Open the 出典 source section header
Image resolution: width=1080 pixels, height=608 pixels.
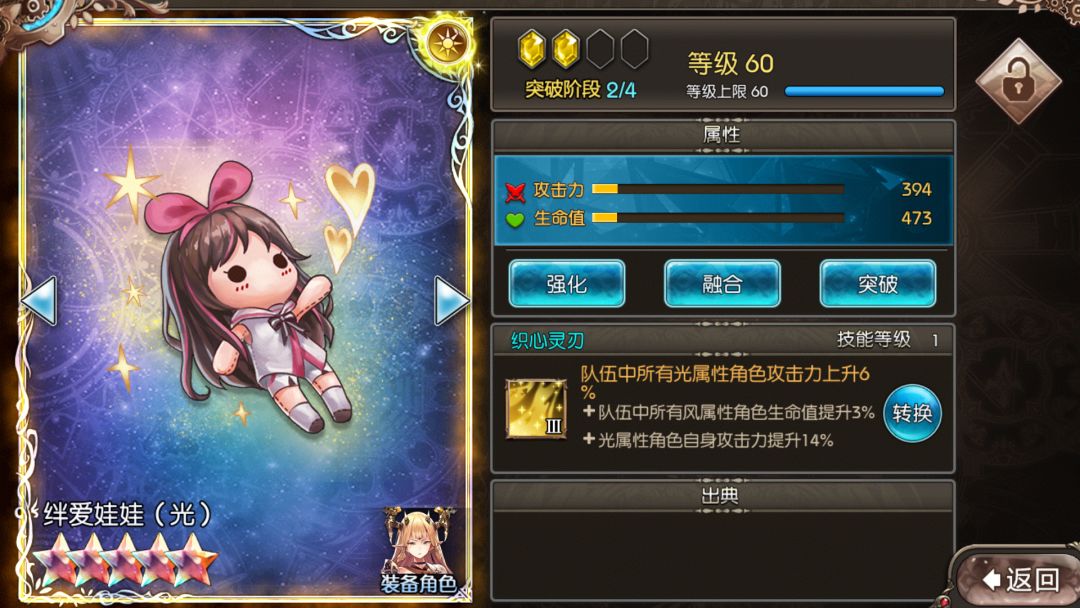(722, 496)
